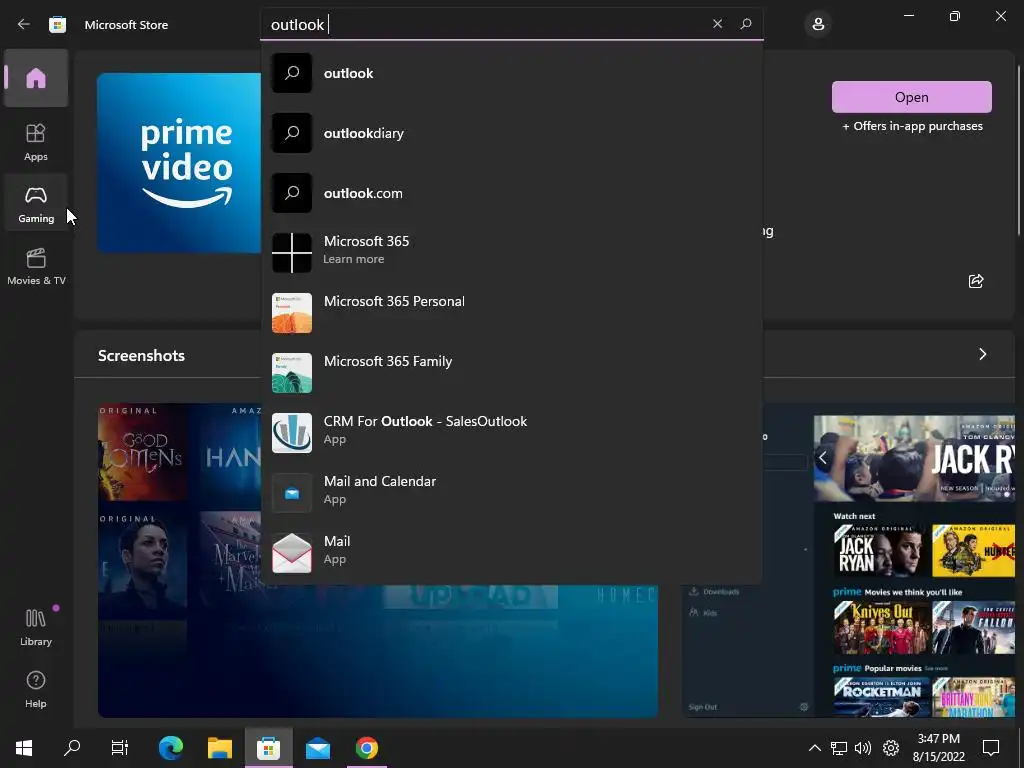Open the Prime Video app
The width and height of the screenshot is (1024, 768).
coord(912,97)
